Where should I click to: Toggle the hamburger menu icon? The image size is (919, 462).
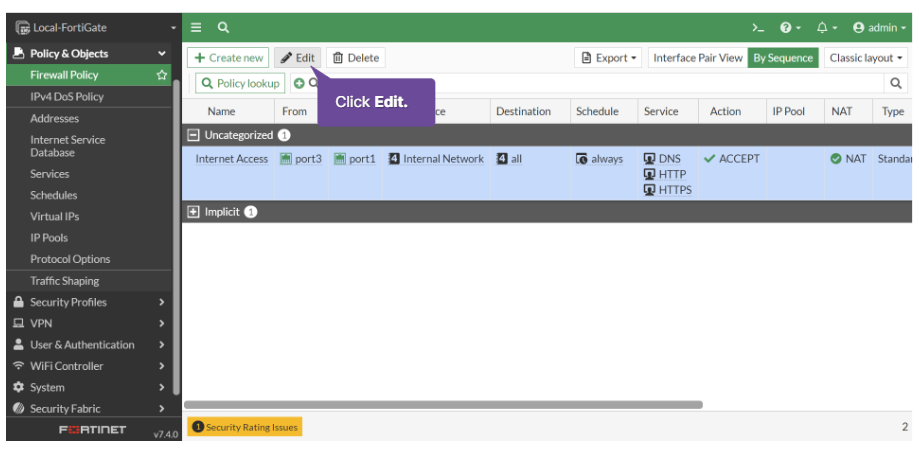pos(196,28)
